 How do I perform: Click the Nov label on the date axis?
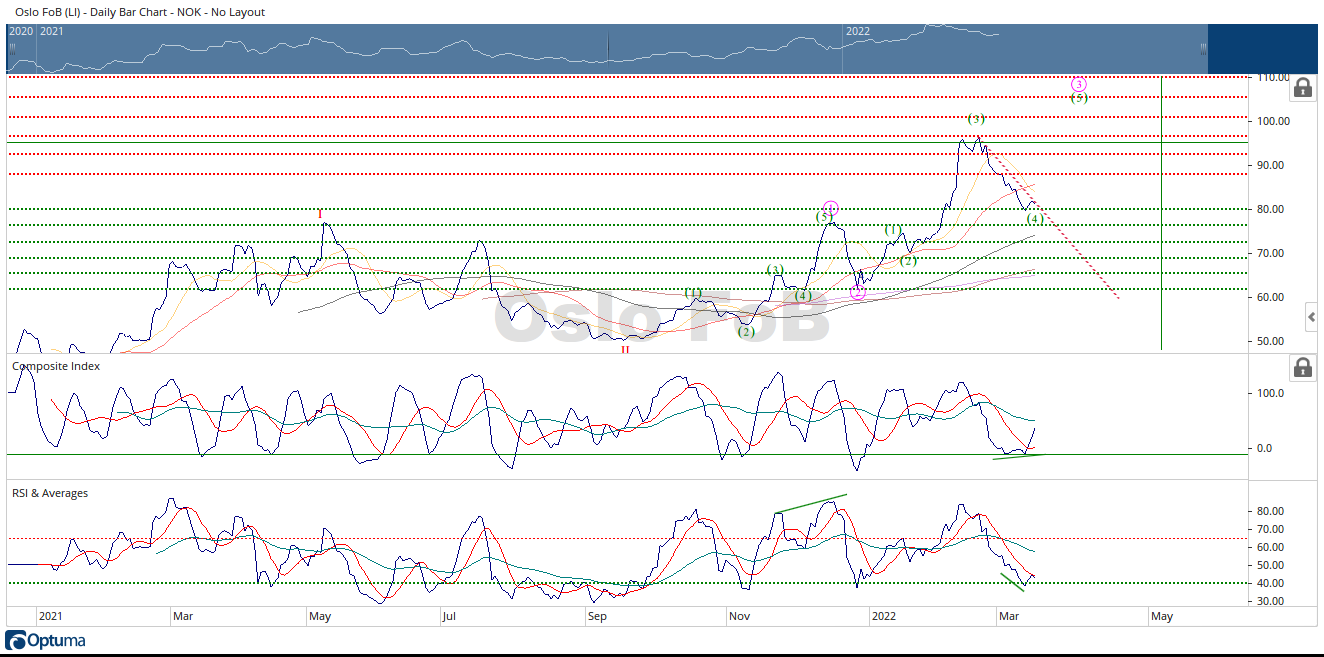(739, 616)
